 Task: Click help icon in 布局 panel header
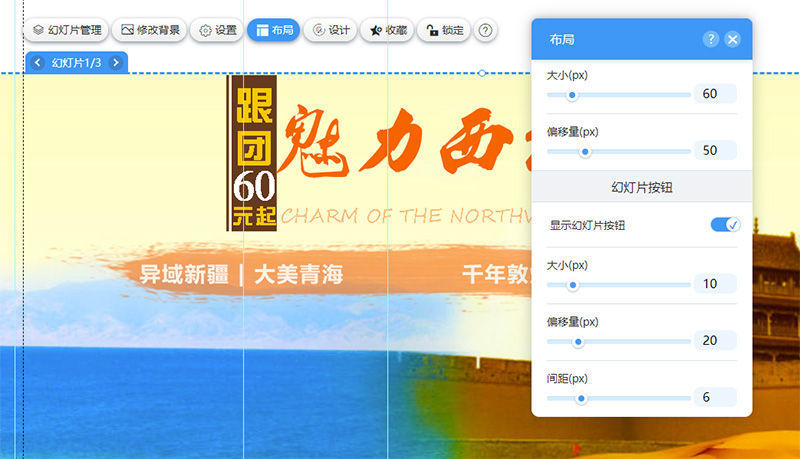(710, 39)
